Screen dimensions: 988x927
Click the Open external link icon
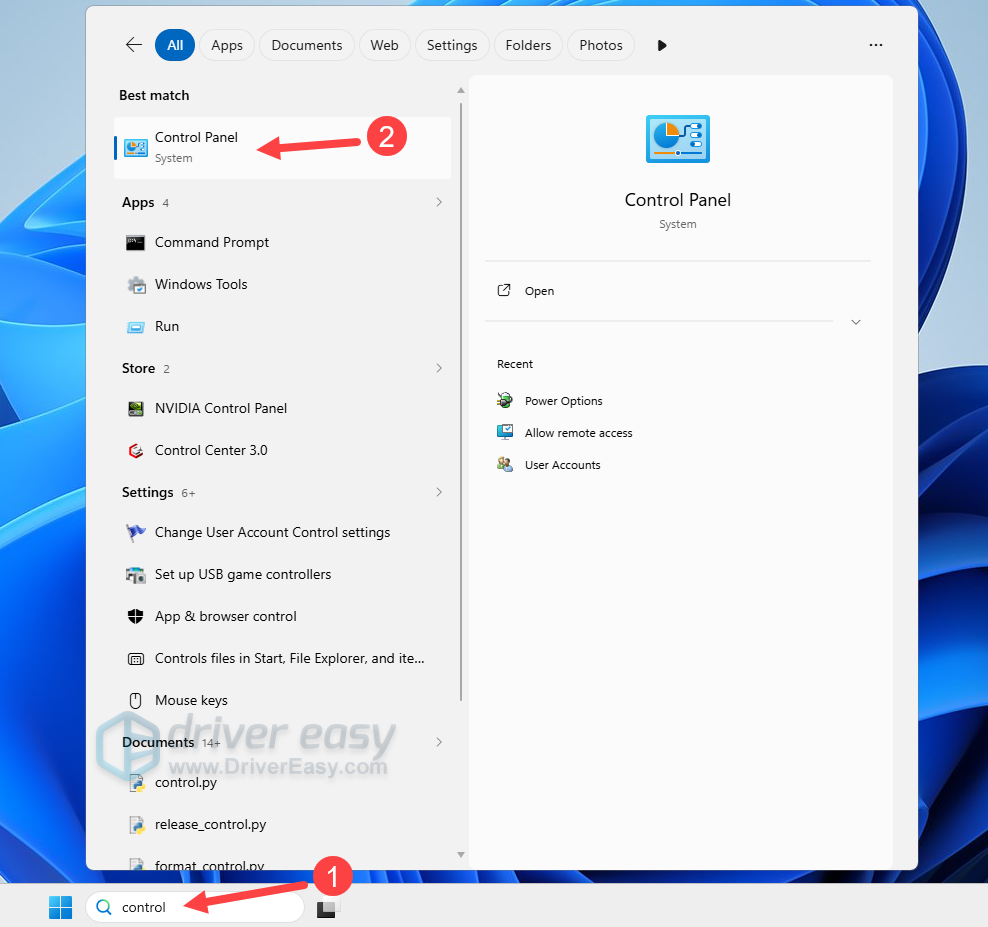504,291
